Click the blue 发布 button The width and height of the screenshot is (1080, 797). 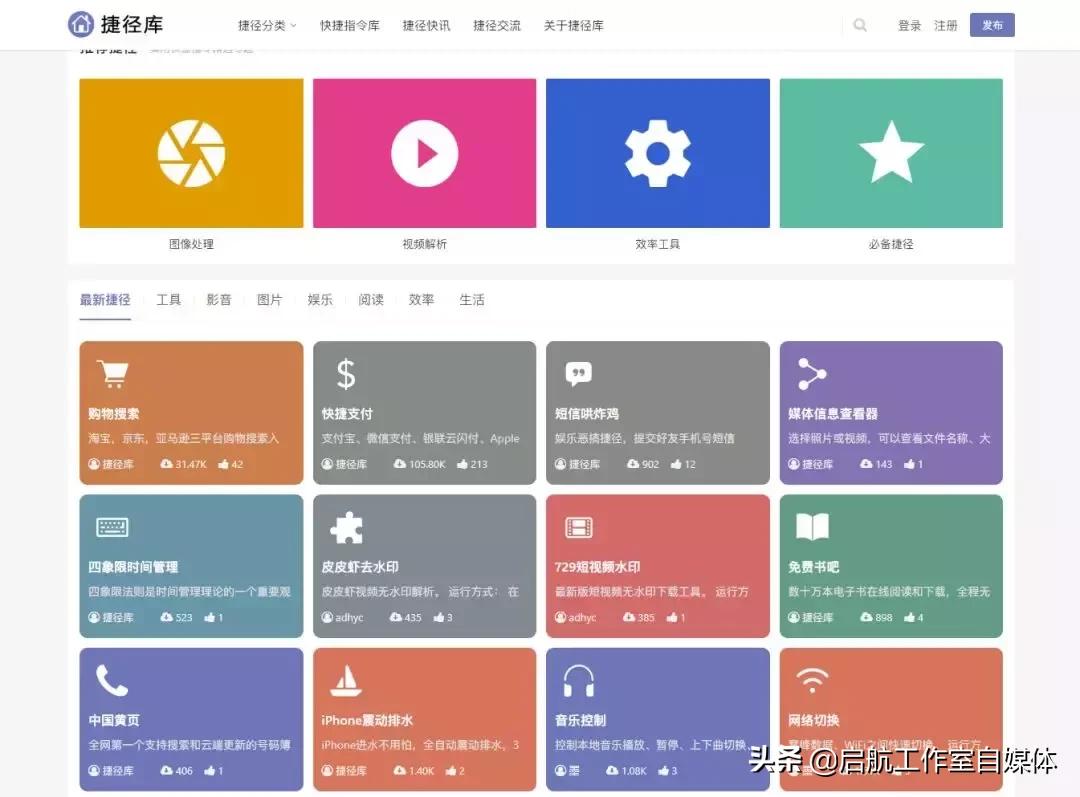992,25
